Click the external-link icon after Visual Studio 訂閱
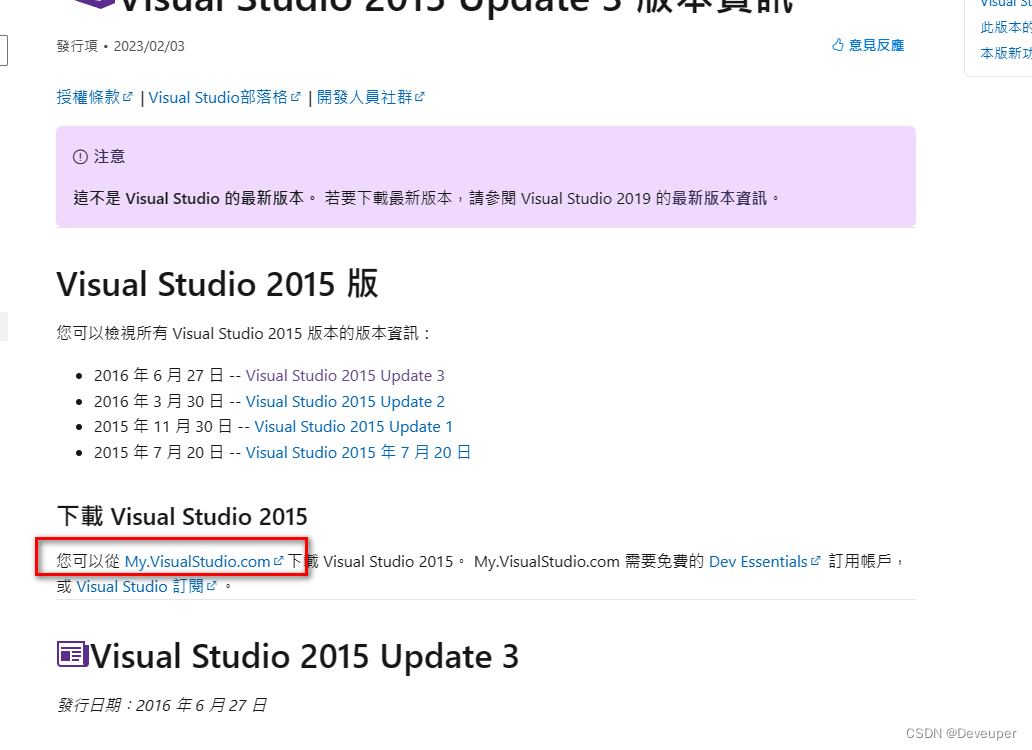This screenshot has height=750, width=1032. pos(211,586)
